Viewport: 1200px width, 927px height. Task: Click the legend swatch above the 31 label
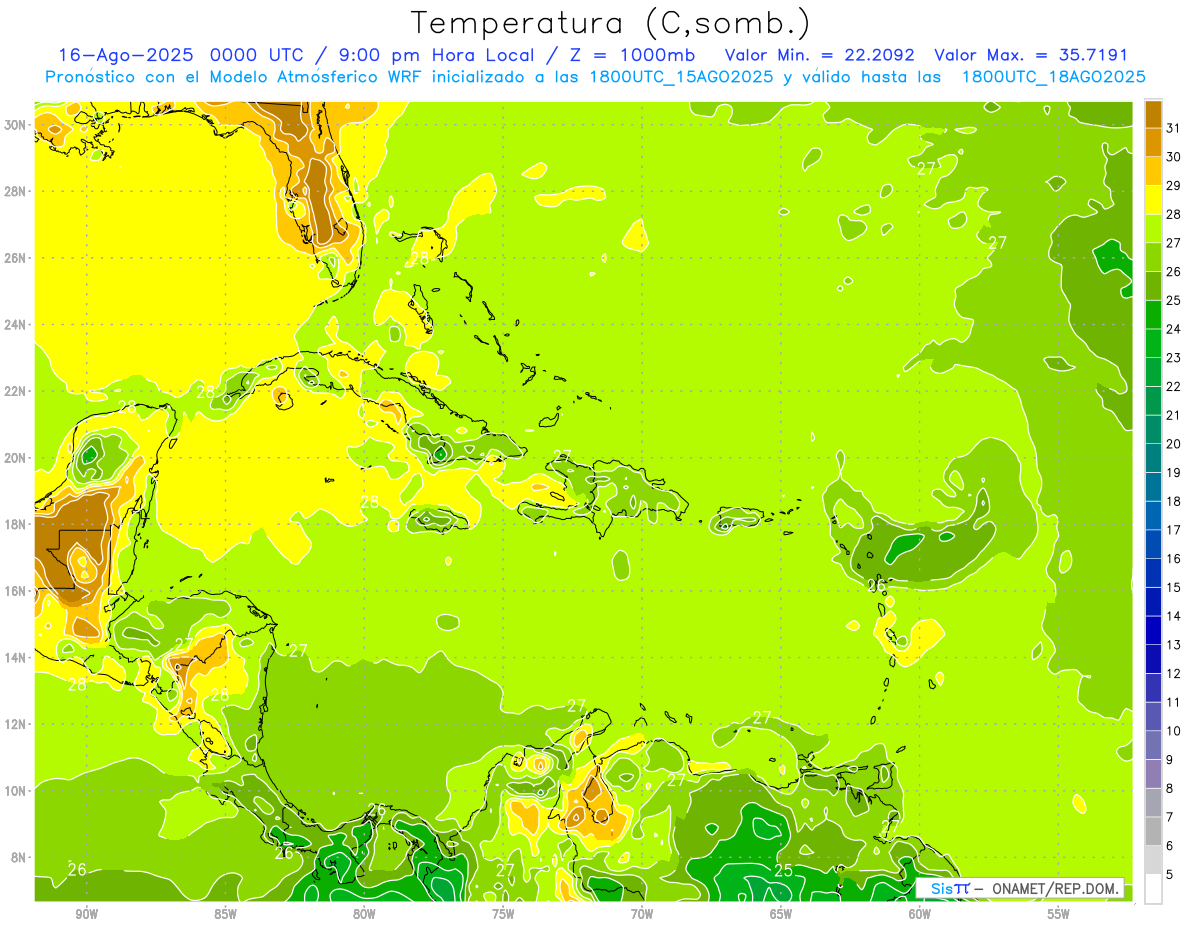coord(1153,114)
